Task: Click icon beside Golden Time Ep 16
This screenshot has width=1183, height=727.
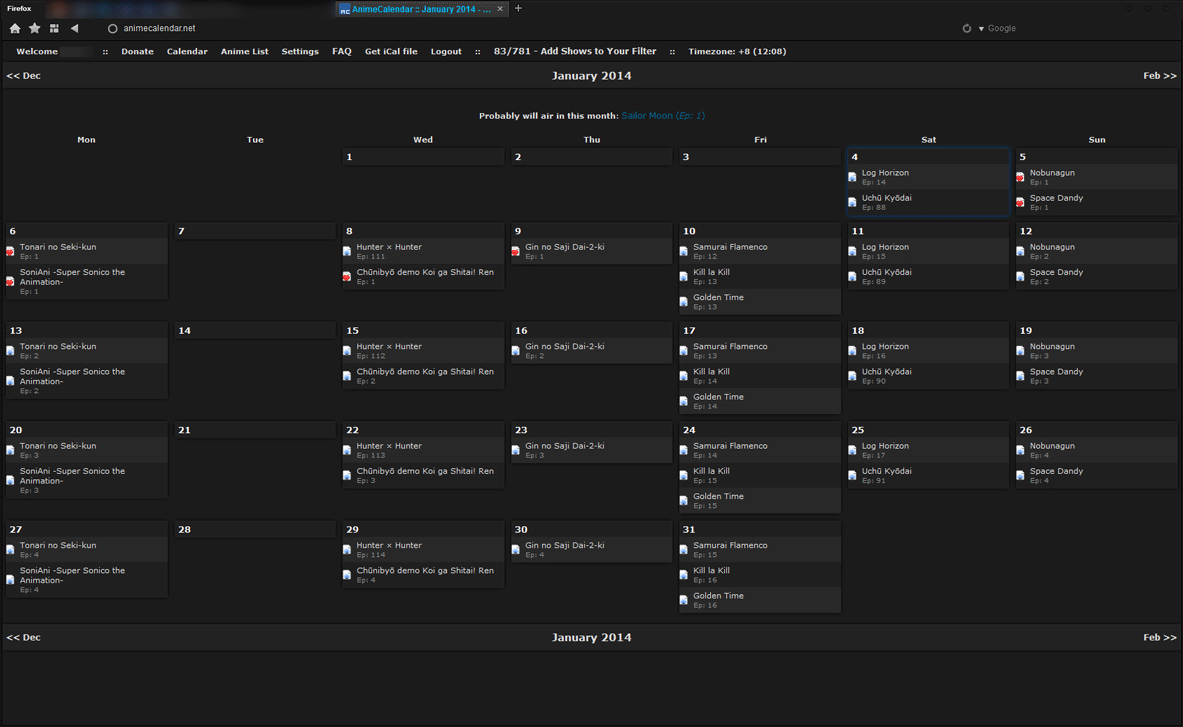Action: (684, 600)
